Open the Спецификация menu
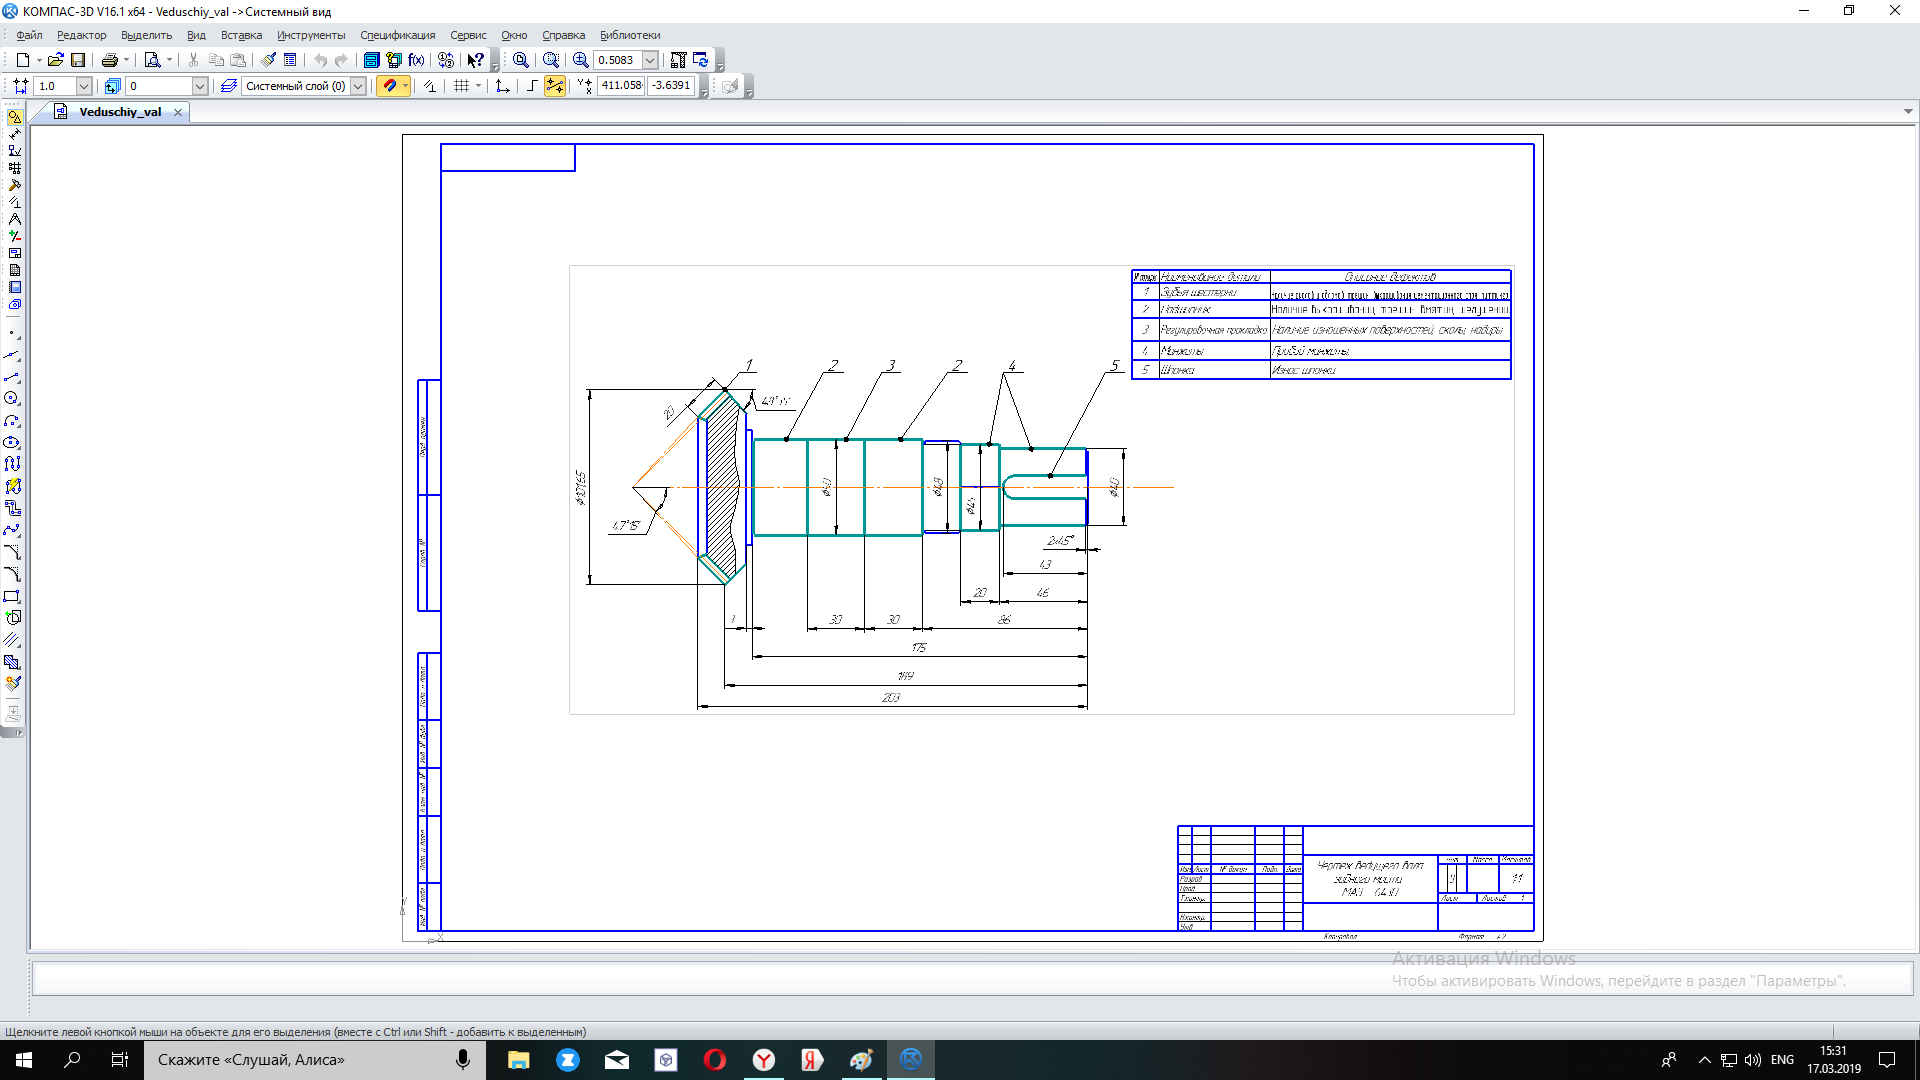The width and height of the screenshot is (1920, 1080). tap(397, 35)
